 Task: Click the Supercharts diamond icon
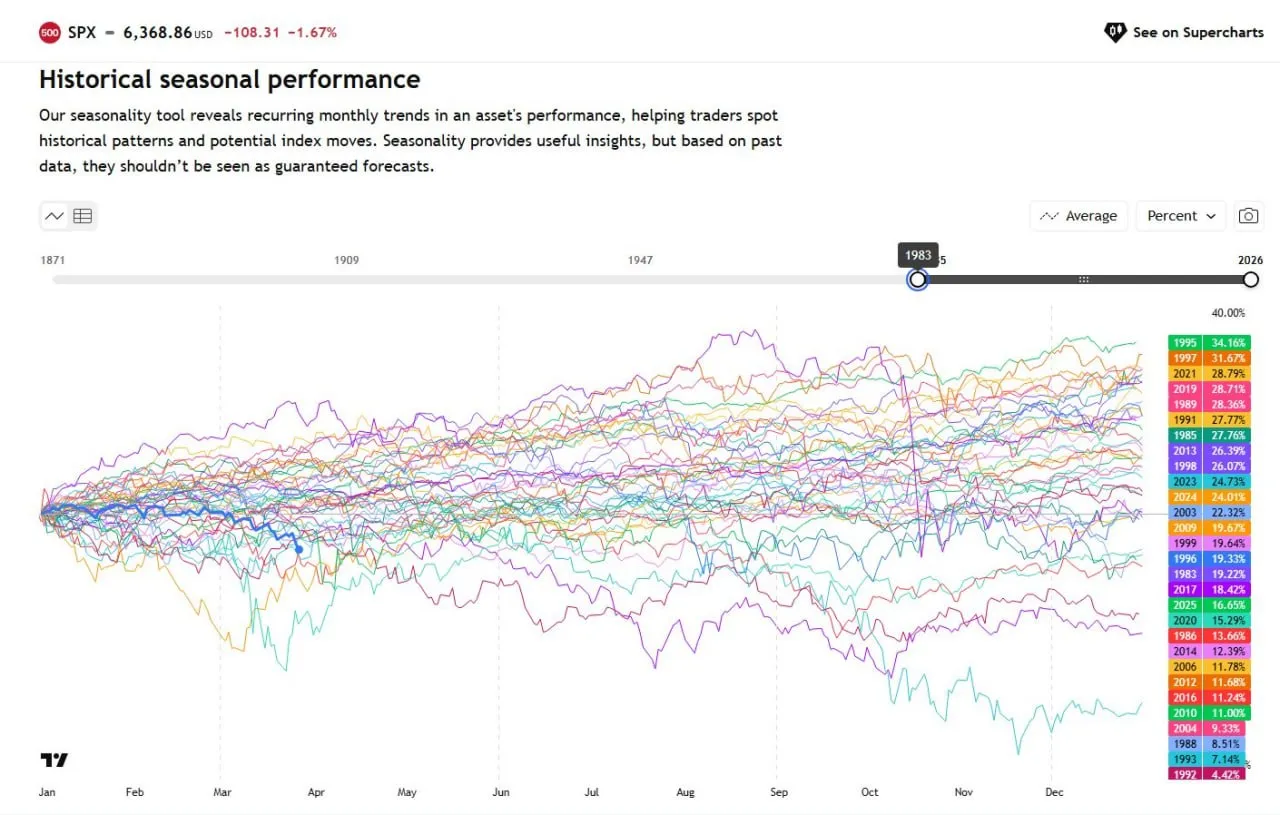[1115, 31]
